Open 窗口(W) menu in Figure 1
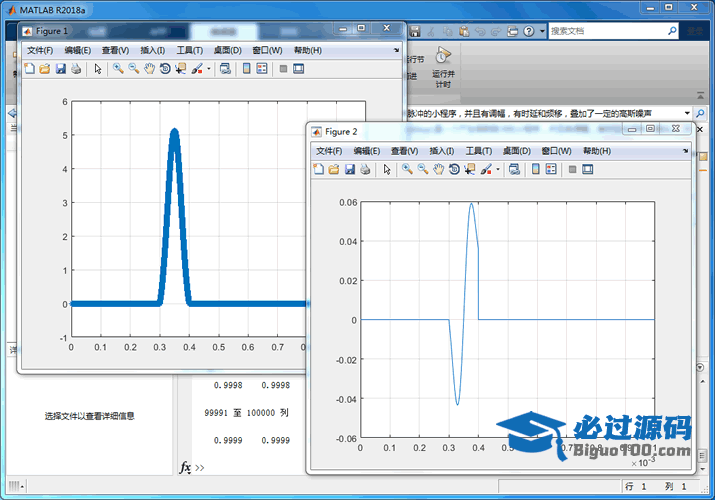This screenshot has height=500, width=715. [267, 51]
